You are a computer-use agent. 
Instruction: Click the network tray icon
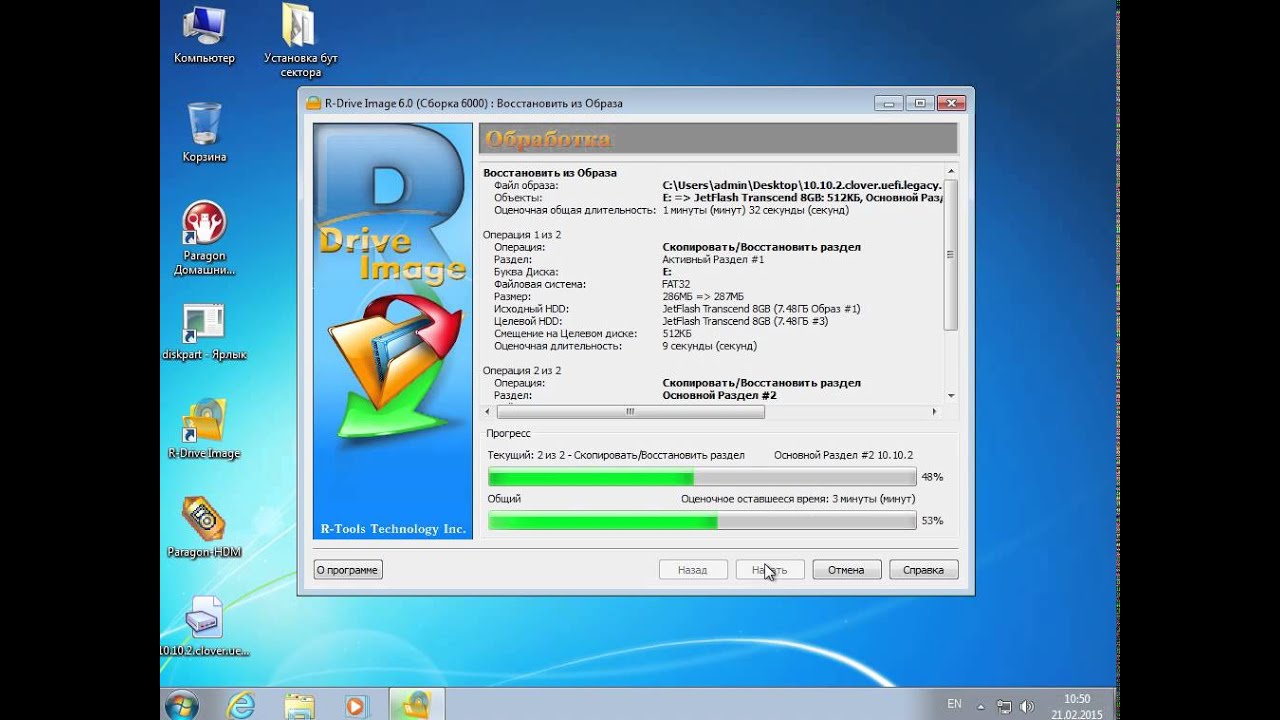point(1004,706)
